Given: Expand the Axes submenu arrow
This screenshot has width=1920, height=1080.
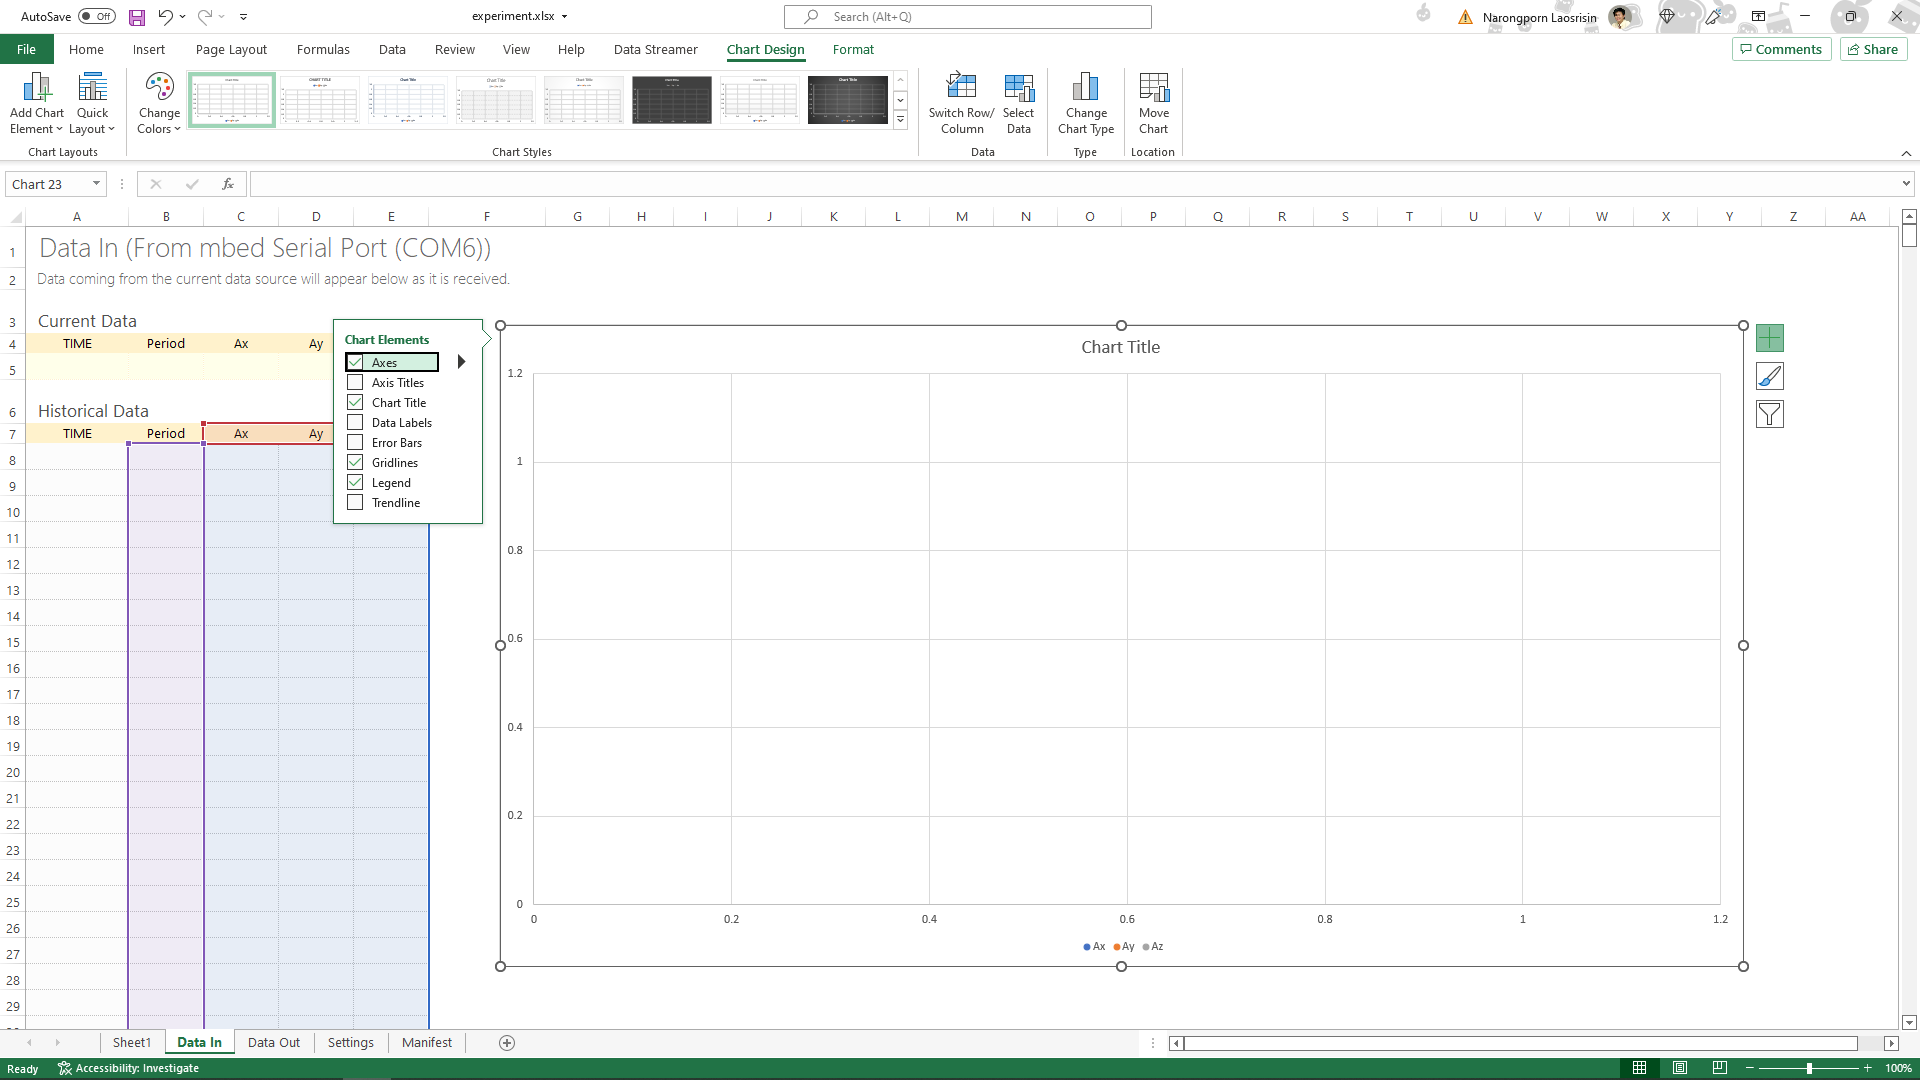Looking at the screenshot, I should coord(460,361).
